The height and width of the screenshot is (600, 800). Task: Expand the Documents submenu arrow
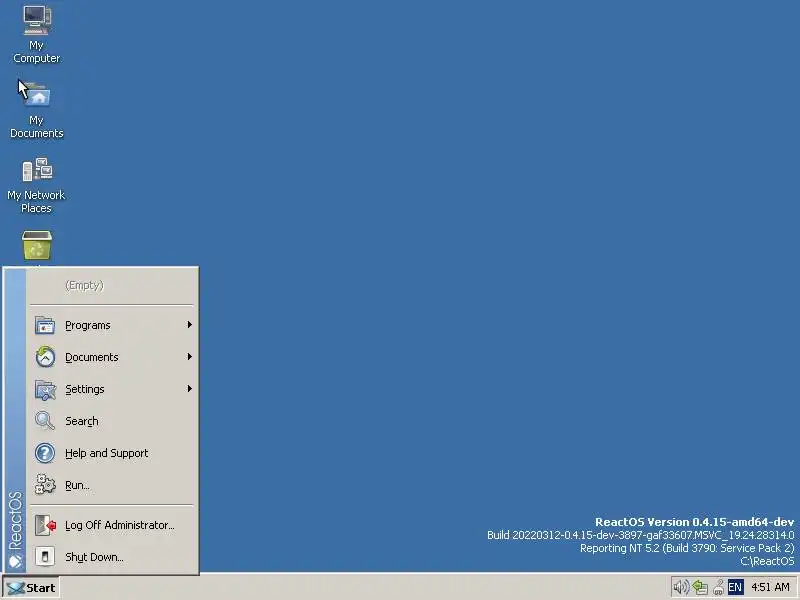tap(189, 357)
